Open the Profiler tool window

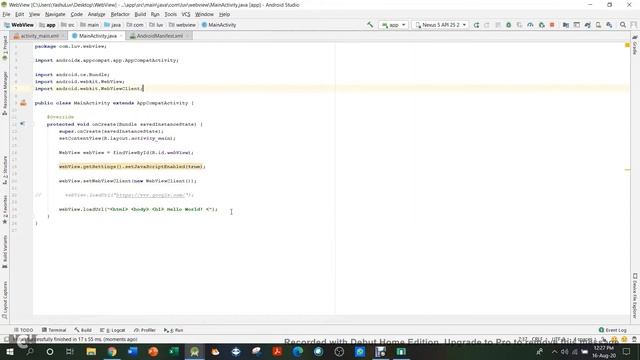coord(145,330)
